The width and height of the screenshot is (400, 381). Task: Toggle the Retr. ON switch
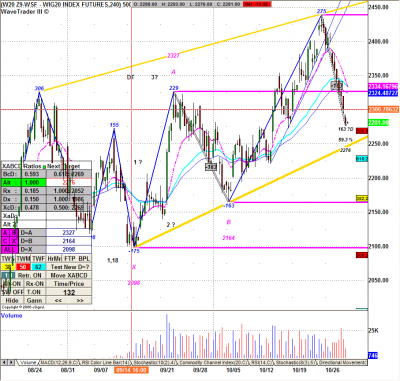[30, 275]
